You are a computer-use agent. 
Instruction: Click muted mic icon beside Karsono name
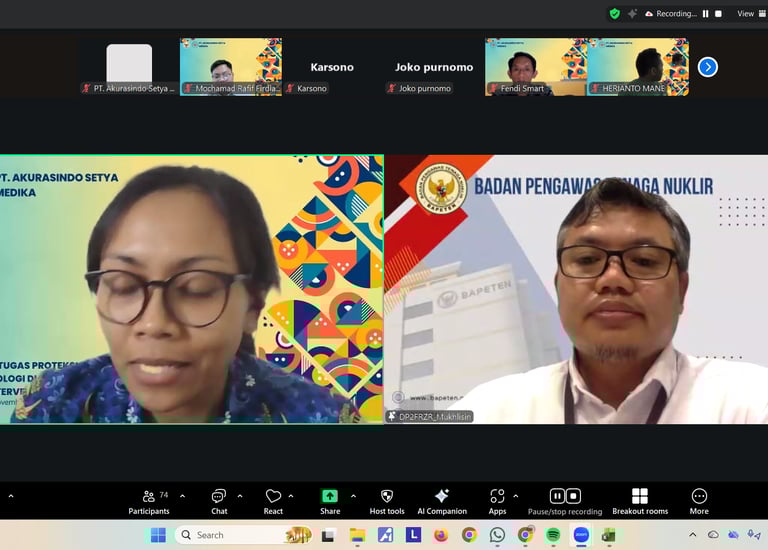click(290, 89)
